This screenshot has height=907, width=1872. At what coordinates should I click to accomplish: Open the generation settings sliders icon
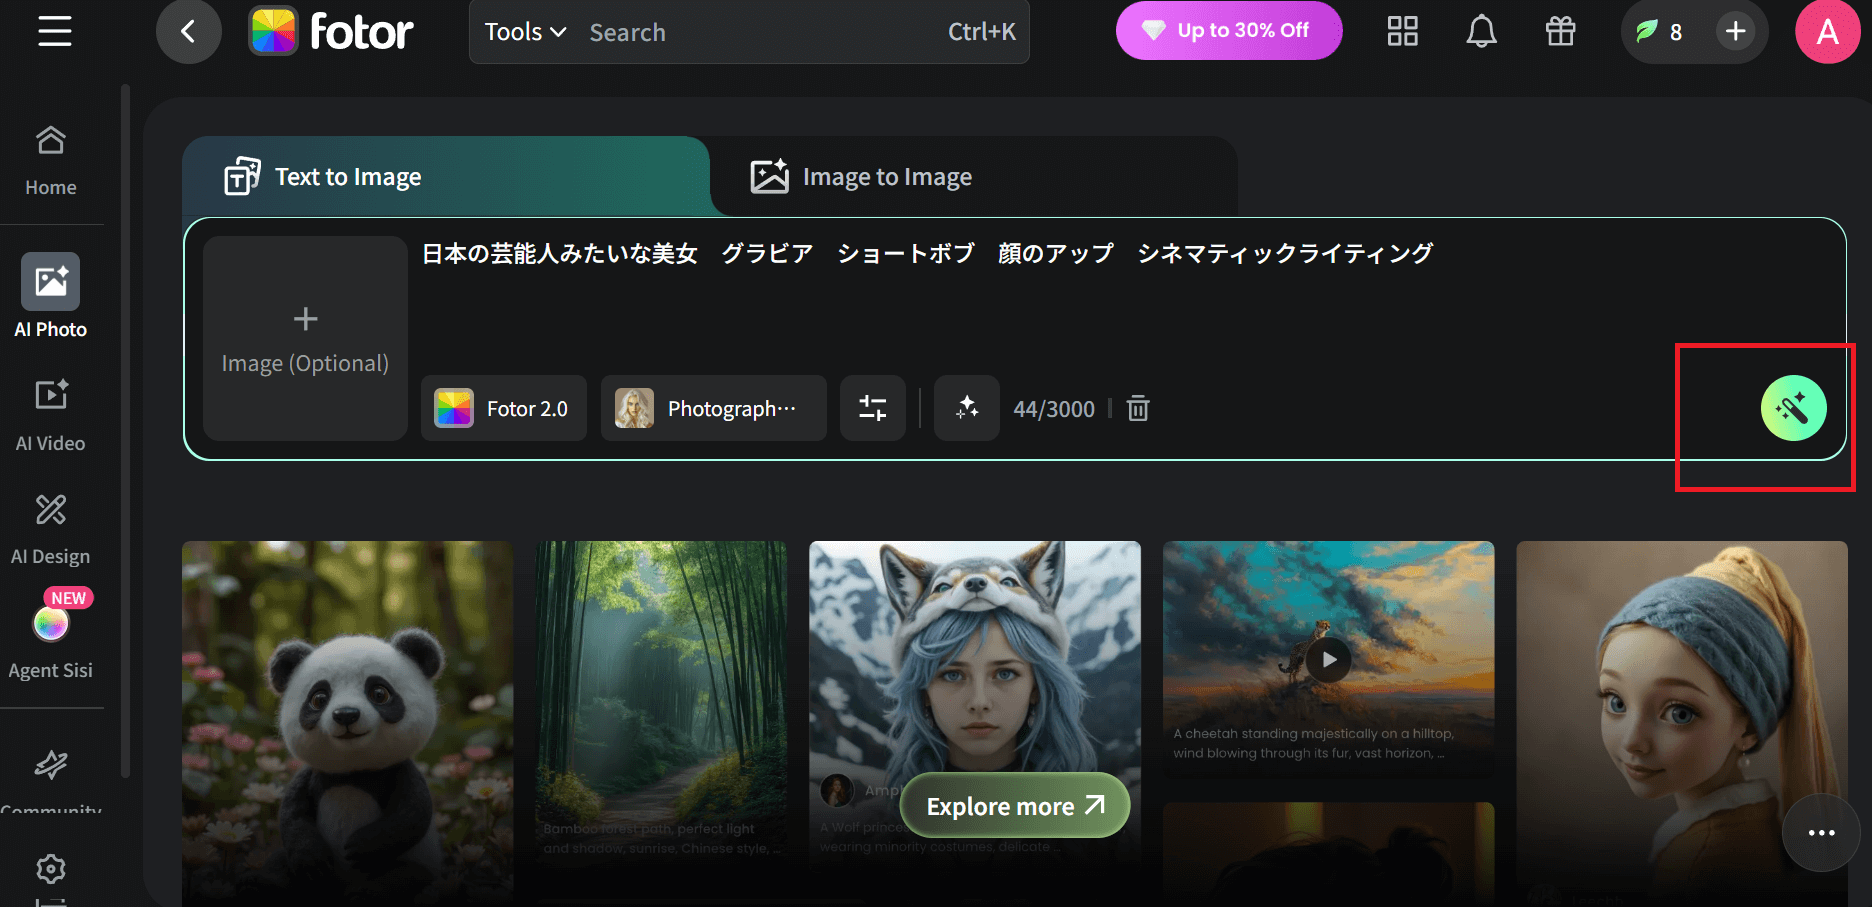(x=872, y=408)
